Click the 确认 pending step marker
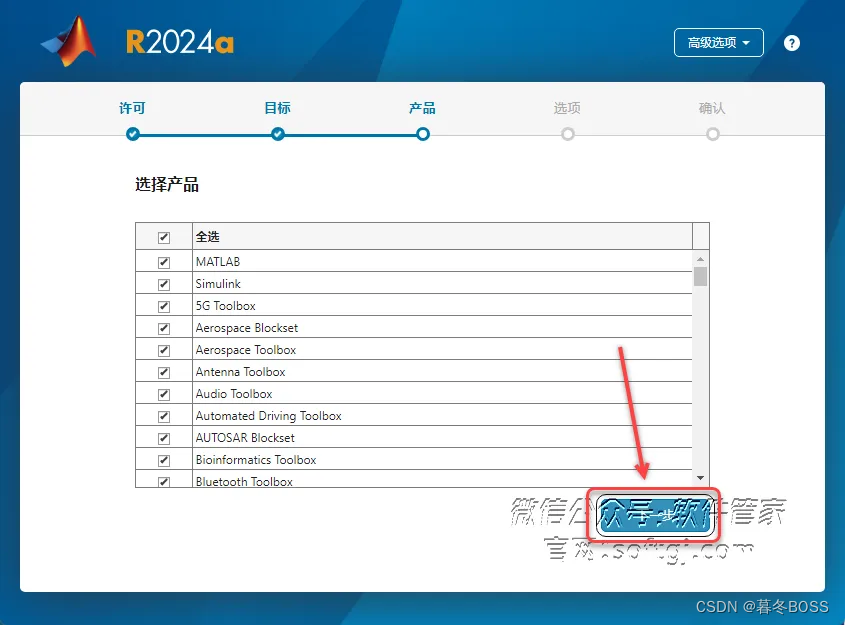Screen dimensions: 845x625 click(712, 134)
